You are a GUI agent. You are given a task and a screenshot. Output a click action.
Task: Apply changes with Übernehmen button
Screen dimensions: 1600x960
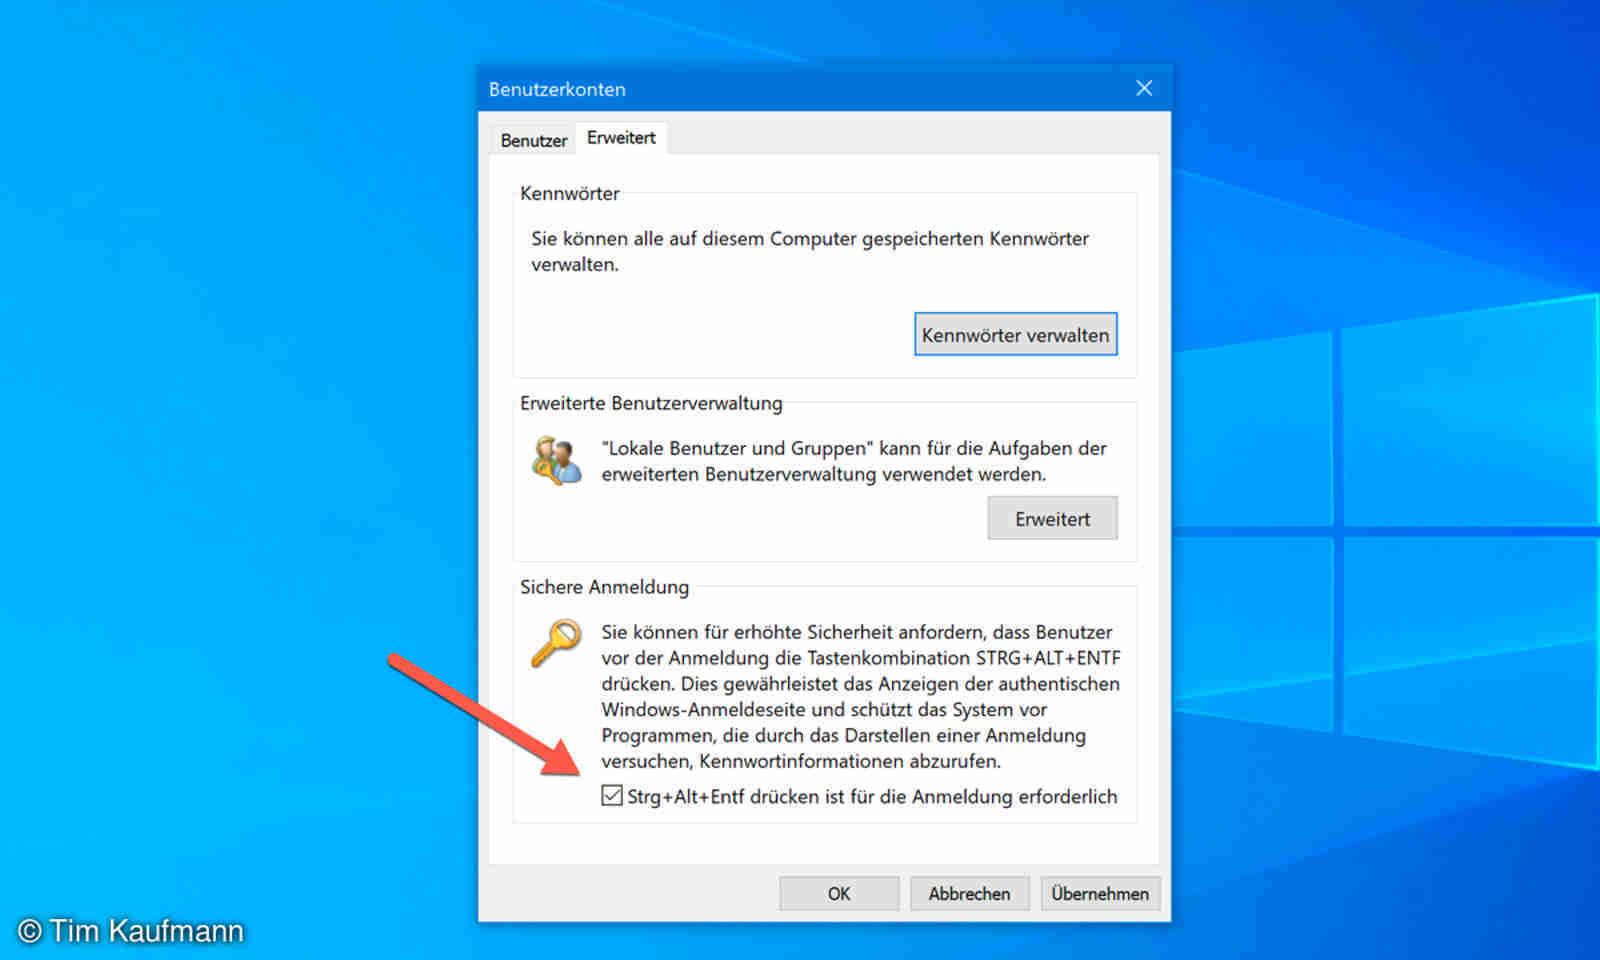point(1100,893)
